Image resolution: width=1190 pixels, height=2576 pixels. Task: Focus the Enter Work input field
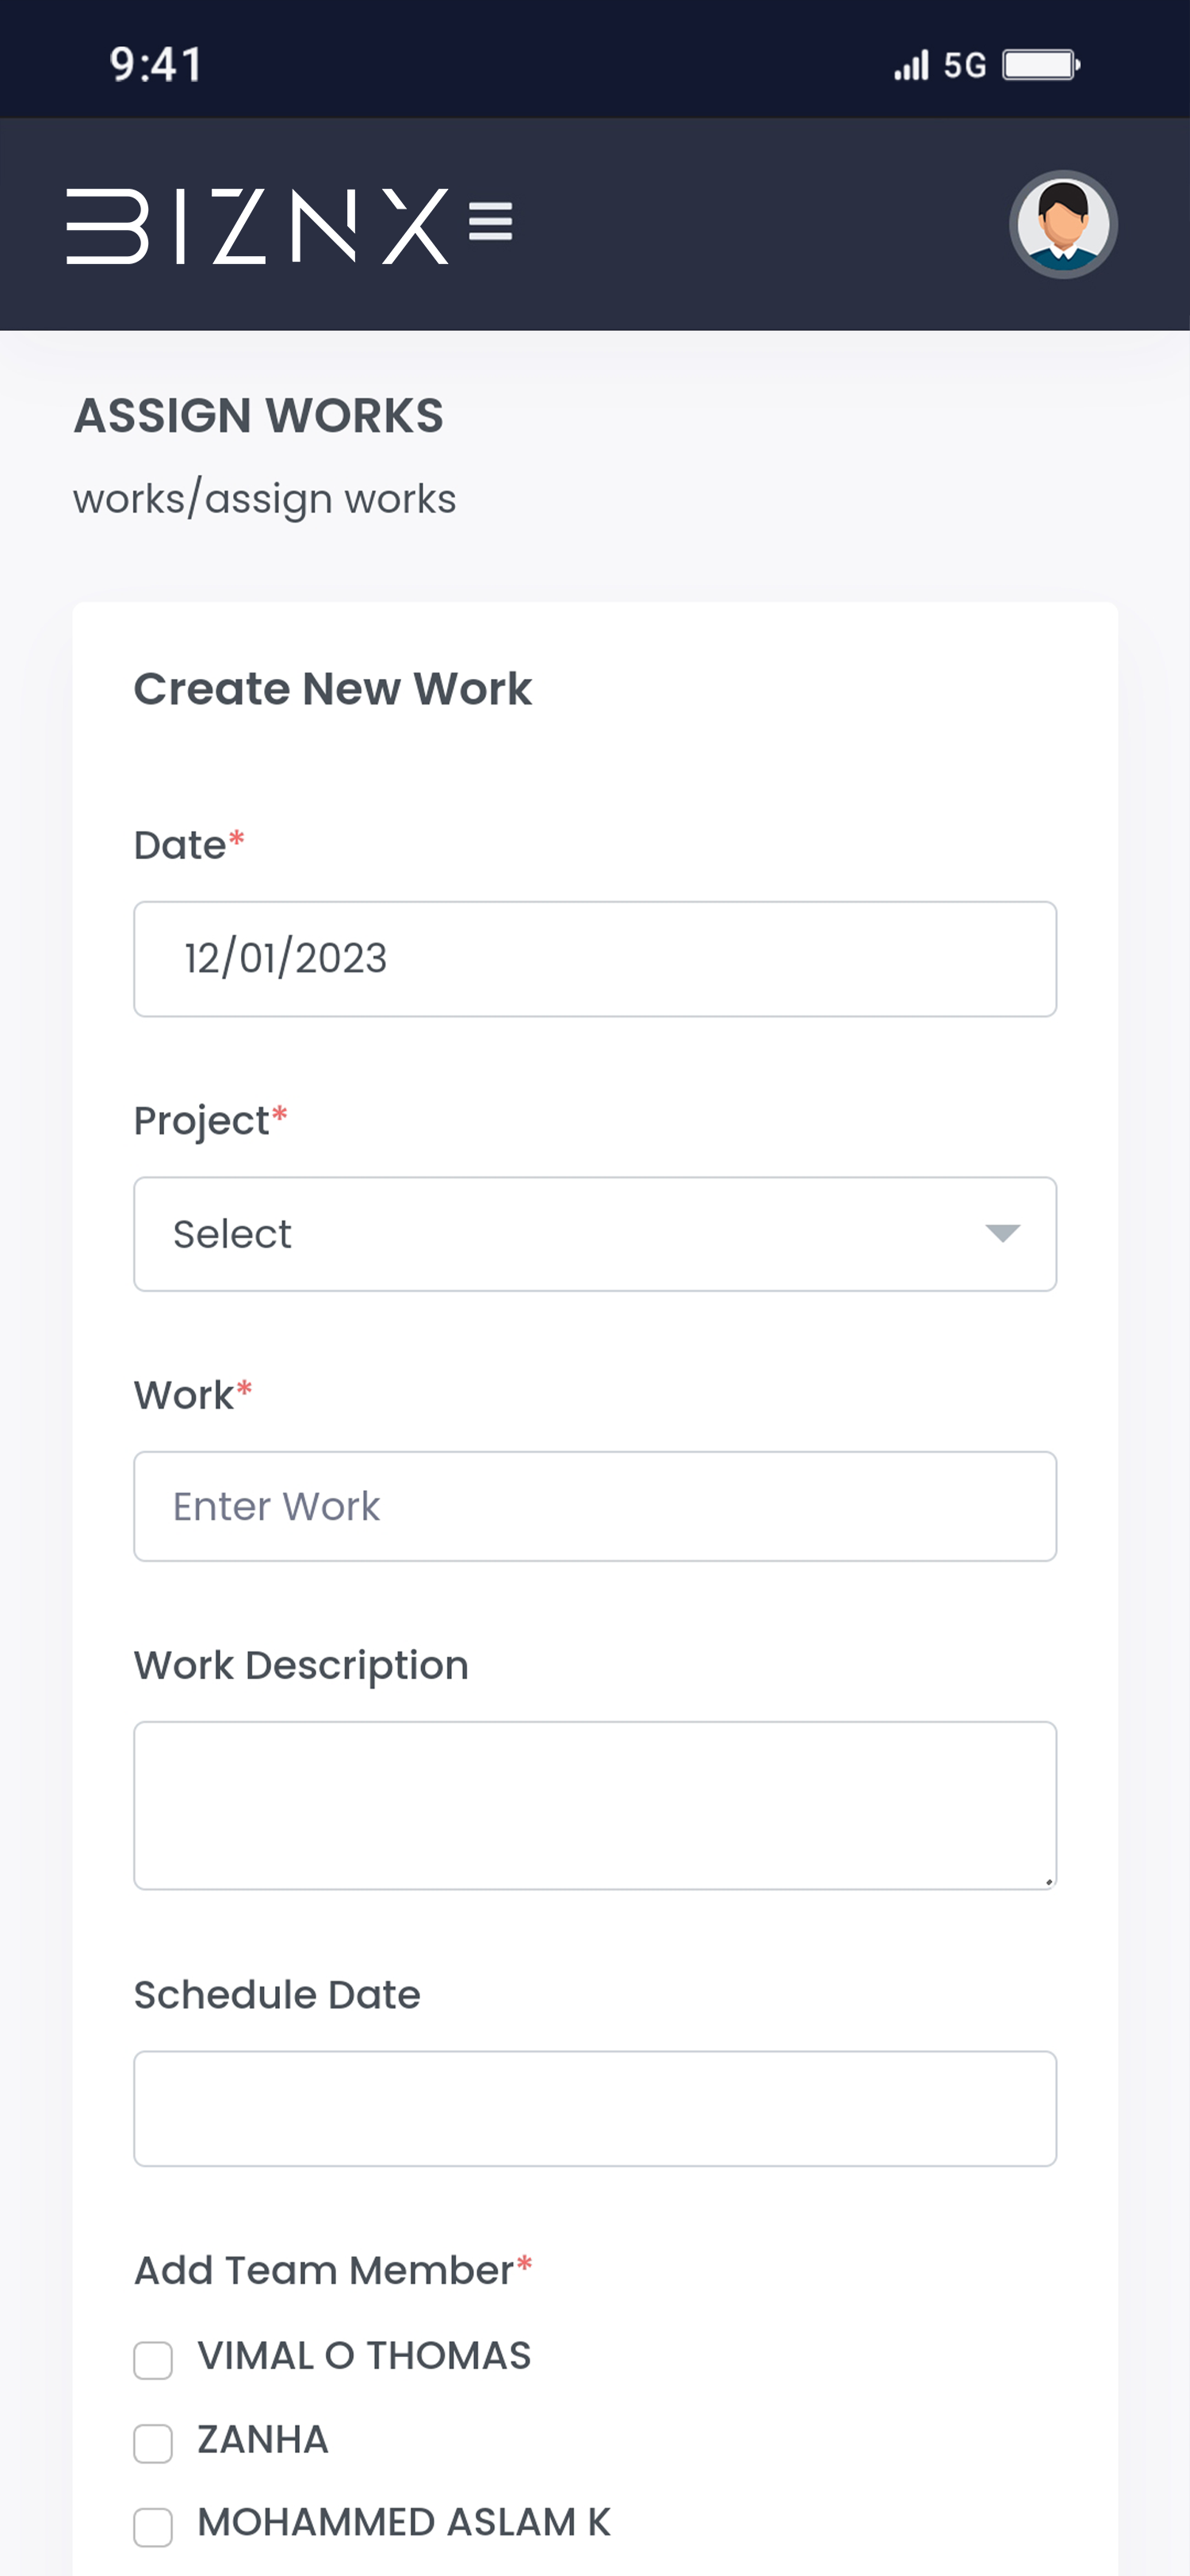tap(595, 1506)
